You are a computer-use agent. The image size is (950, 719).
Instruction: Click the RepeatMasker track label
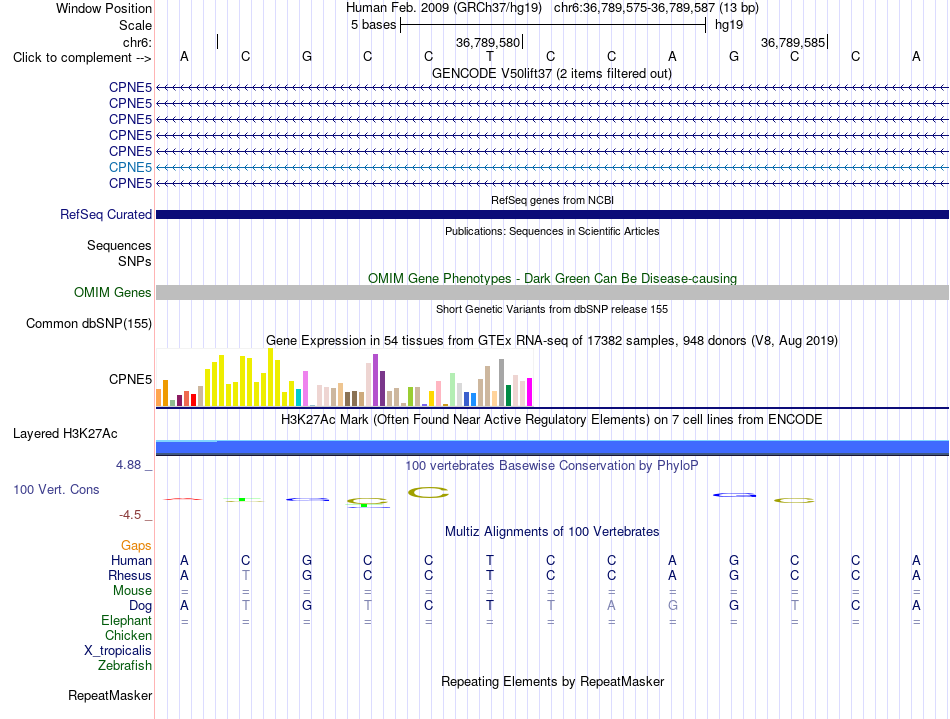pos(110,695)
